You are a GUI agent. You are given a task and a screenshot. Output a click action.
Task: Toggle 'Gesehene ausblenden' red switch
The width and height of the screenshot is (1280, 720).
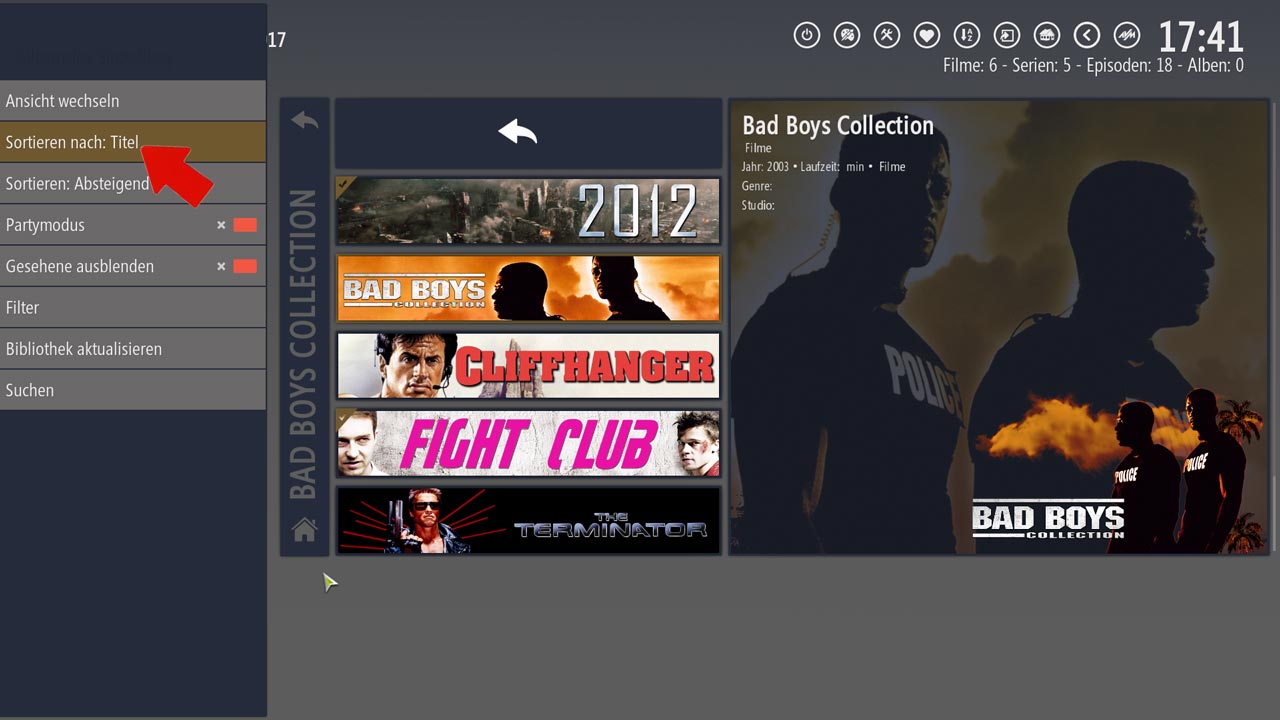click(245, 266)
